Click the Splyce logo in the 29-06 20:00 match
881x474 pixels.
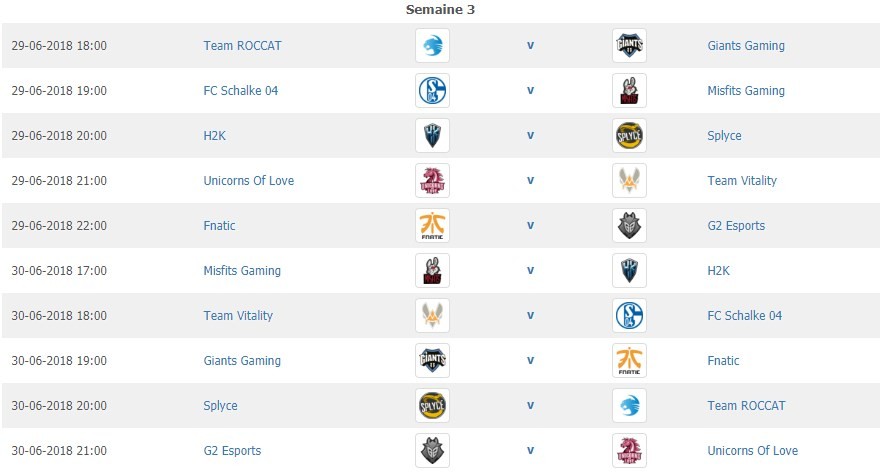point(629,135)
